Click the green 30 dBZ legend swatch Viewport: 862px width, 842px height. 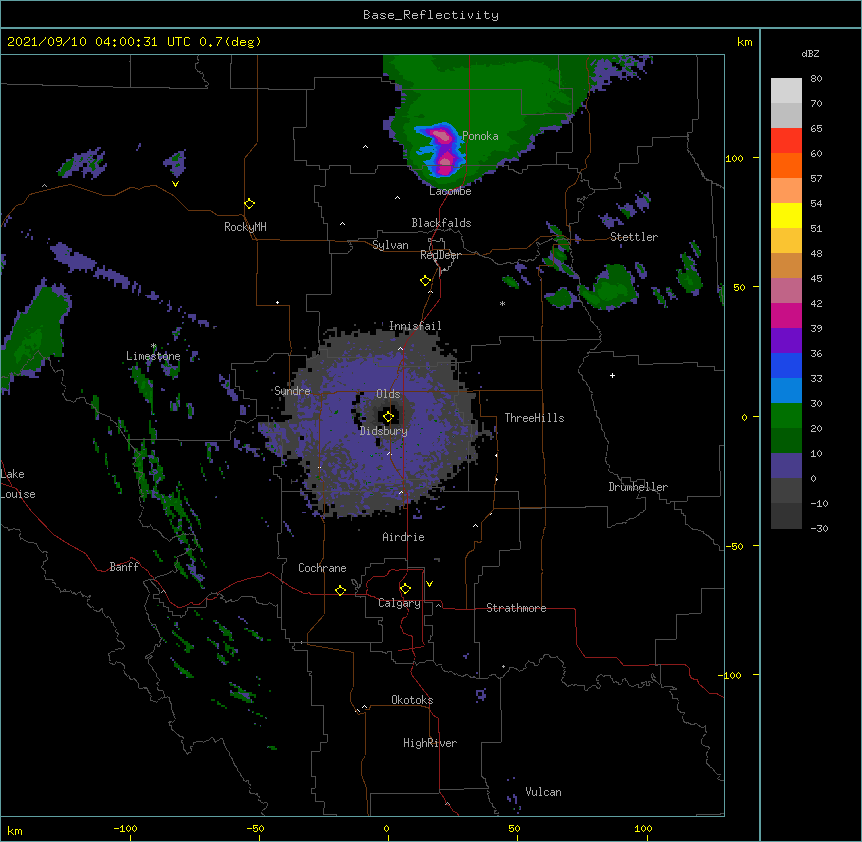click(x=786, y=416)
